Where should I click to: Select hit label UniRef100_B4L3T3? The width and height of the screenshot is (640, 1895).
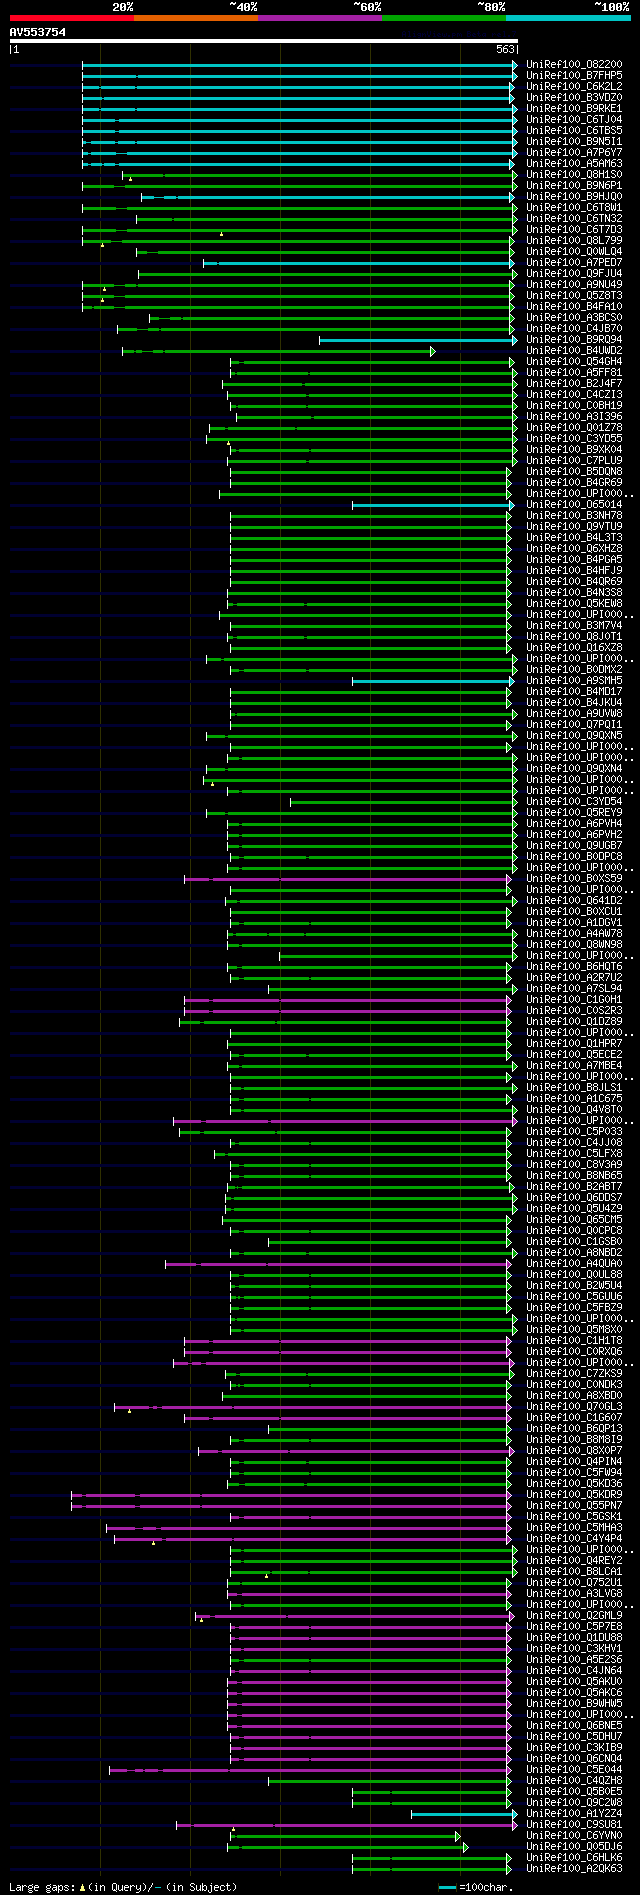point(575,538)
